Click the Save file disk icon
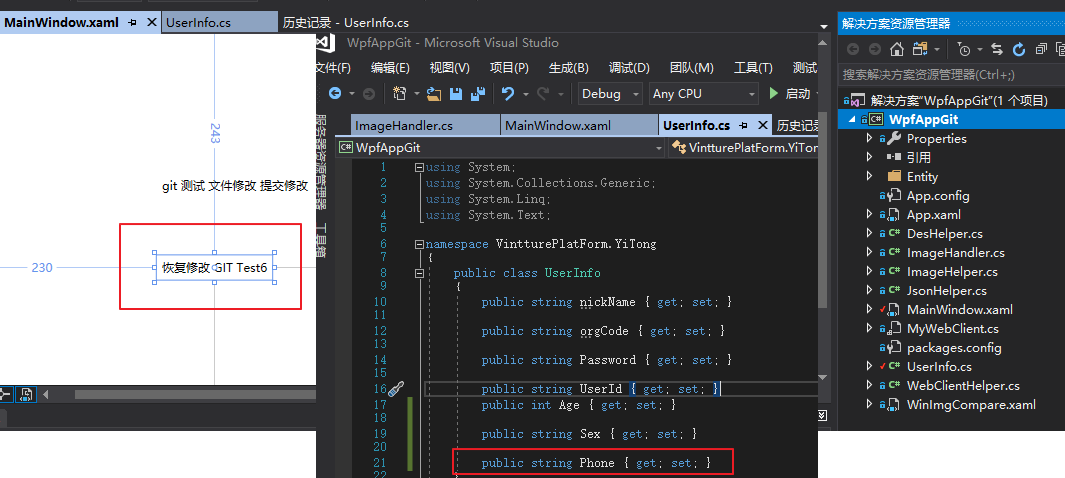1065x478 pixels. click(x=457, y=94)
